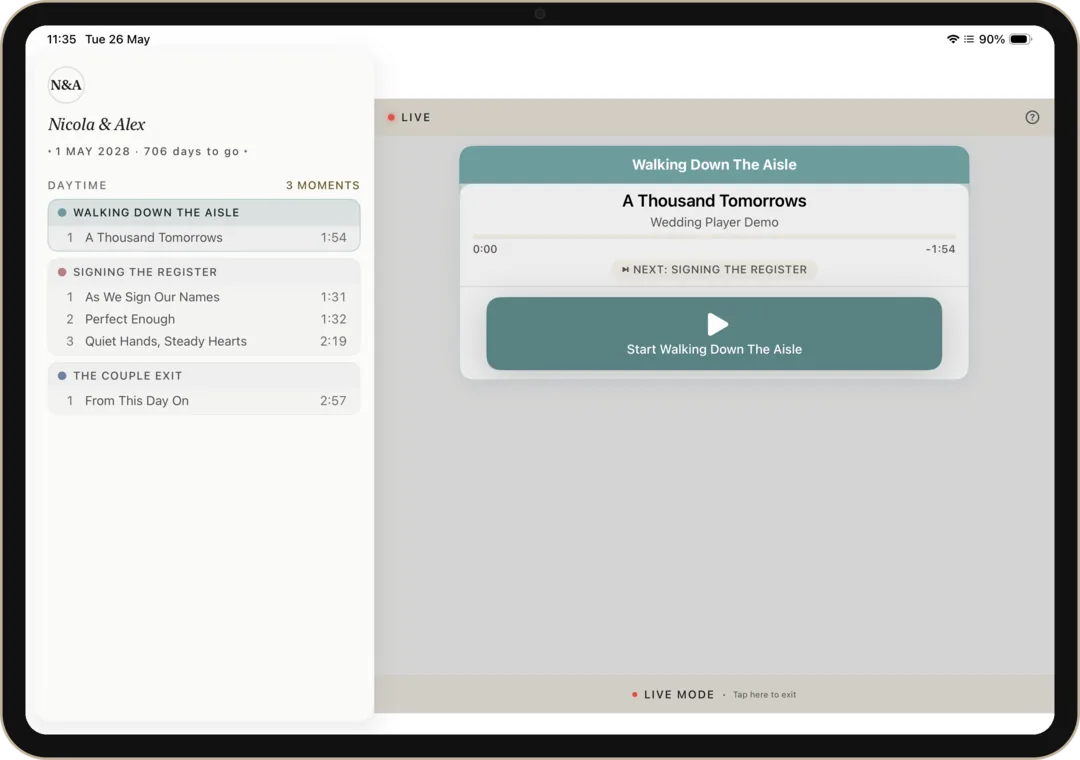The image size is (1080, 760).
Task: Click the Wedding Player Demo artist text
Action: coord(714,222)
